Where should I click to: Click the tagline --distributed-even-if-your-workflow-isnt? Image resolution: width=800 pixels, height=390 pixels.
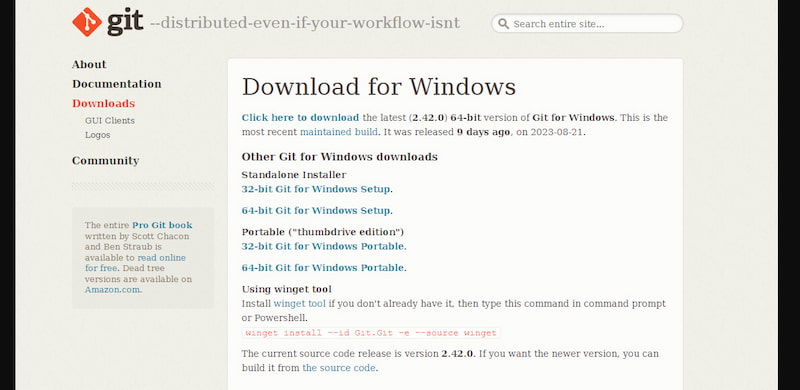point(305,23)
